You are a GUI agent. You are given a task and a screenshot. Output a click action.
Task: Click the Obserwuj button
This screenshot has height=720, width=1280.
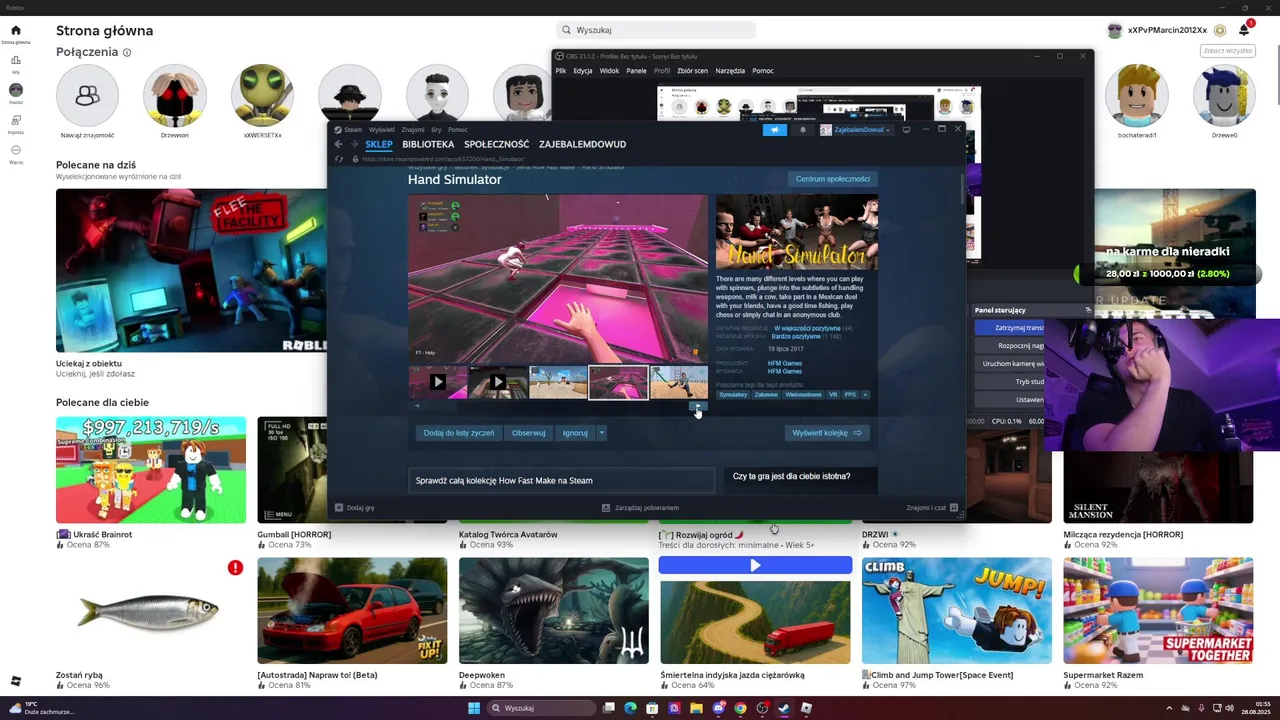coord(528,433)
